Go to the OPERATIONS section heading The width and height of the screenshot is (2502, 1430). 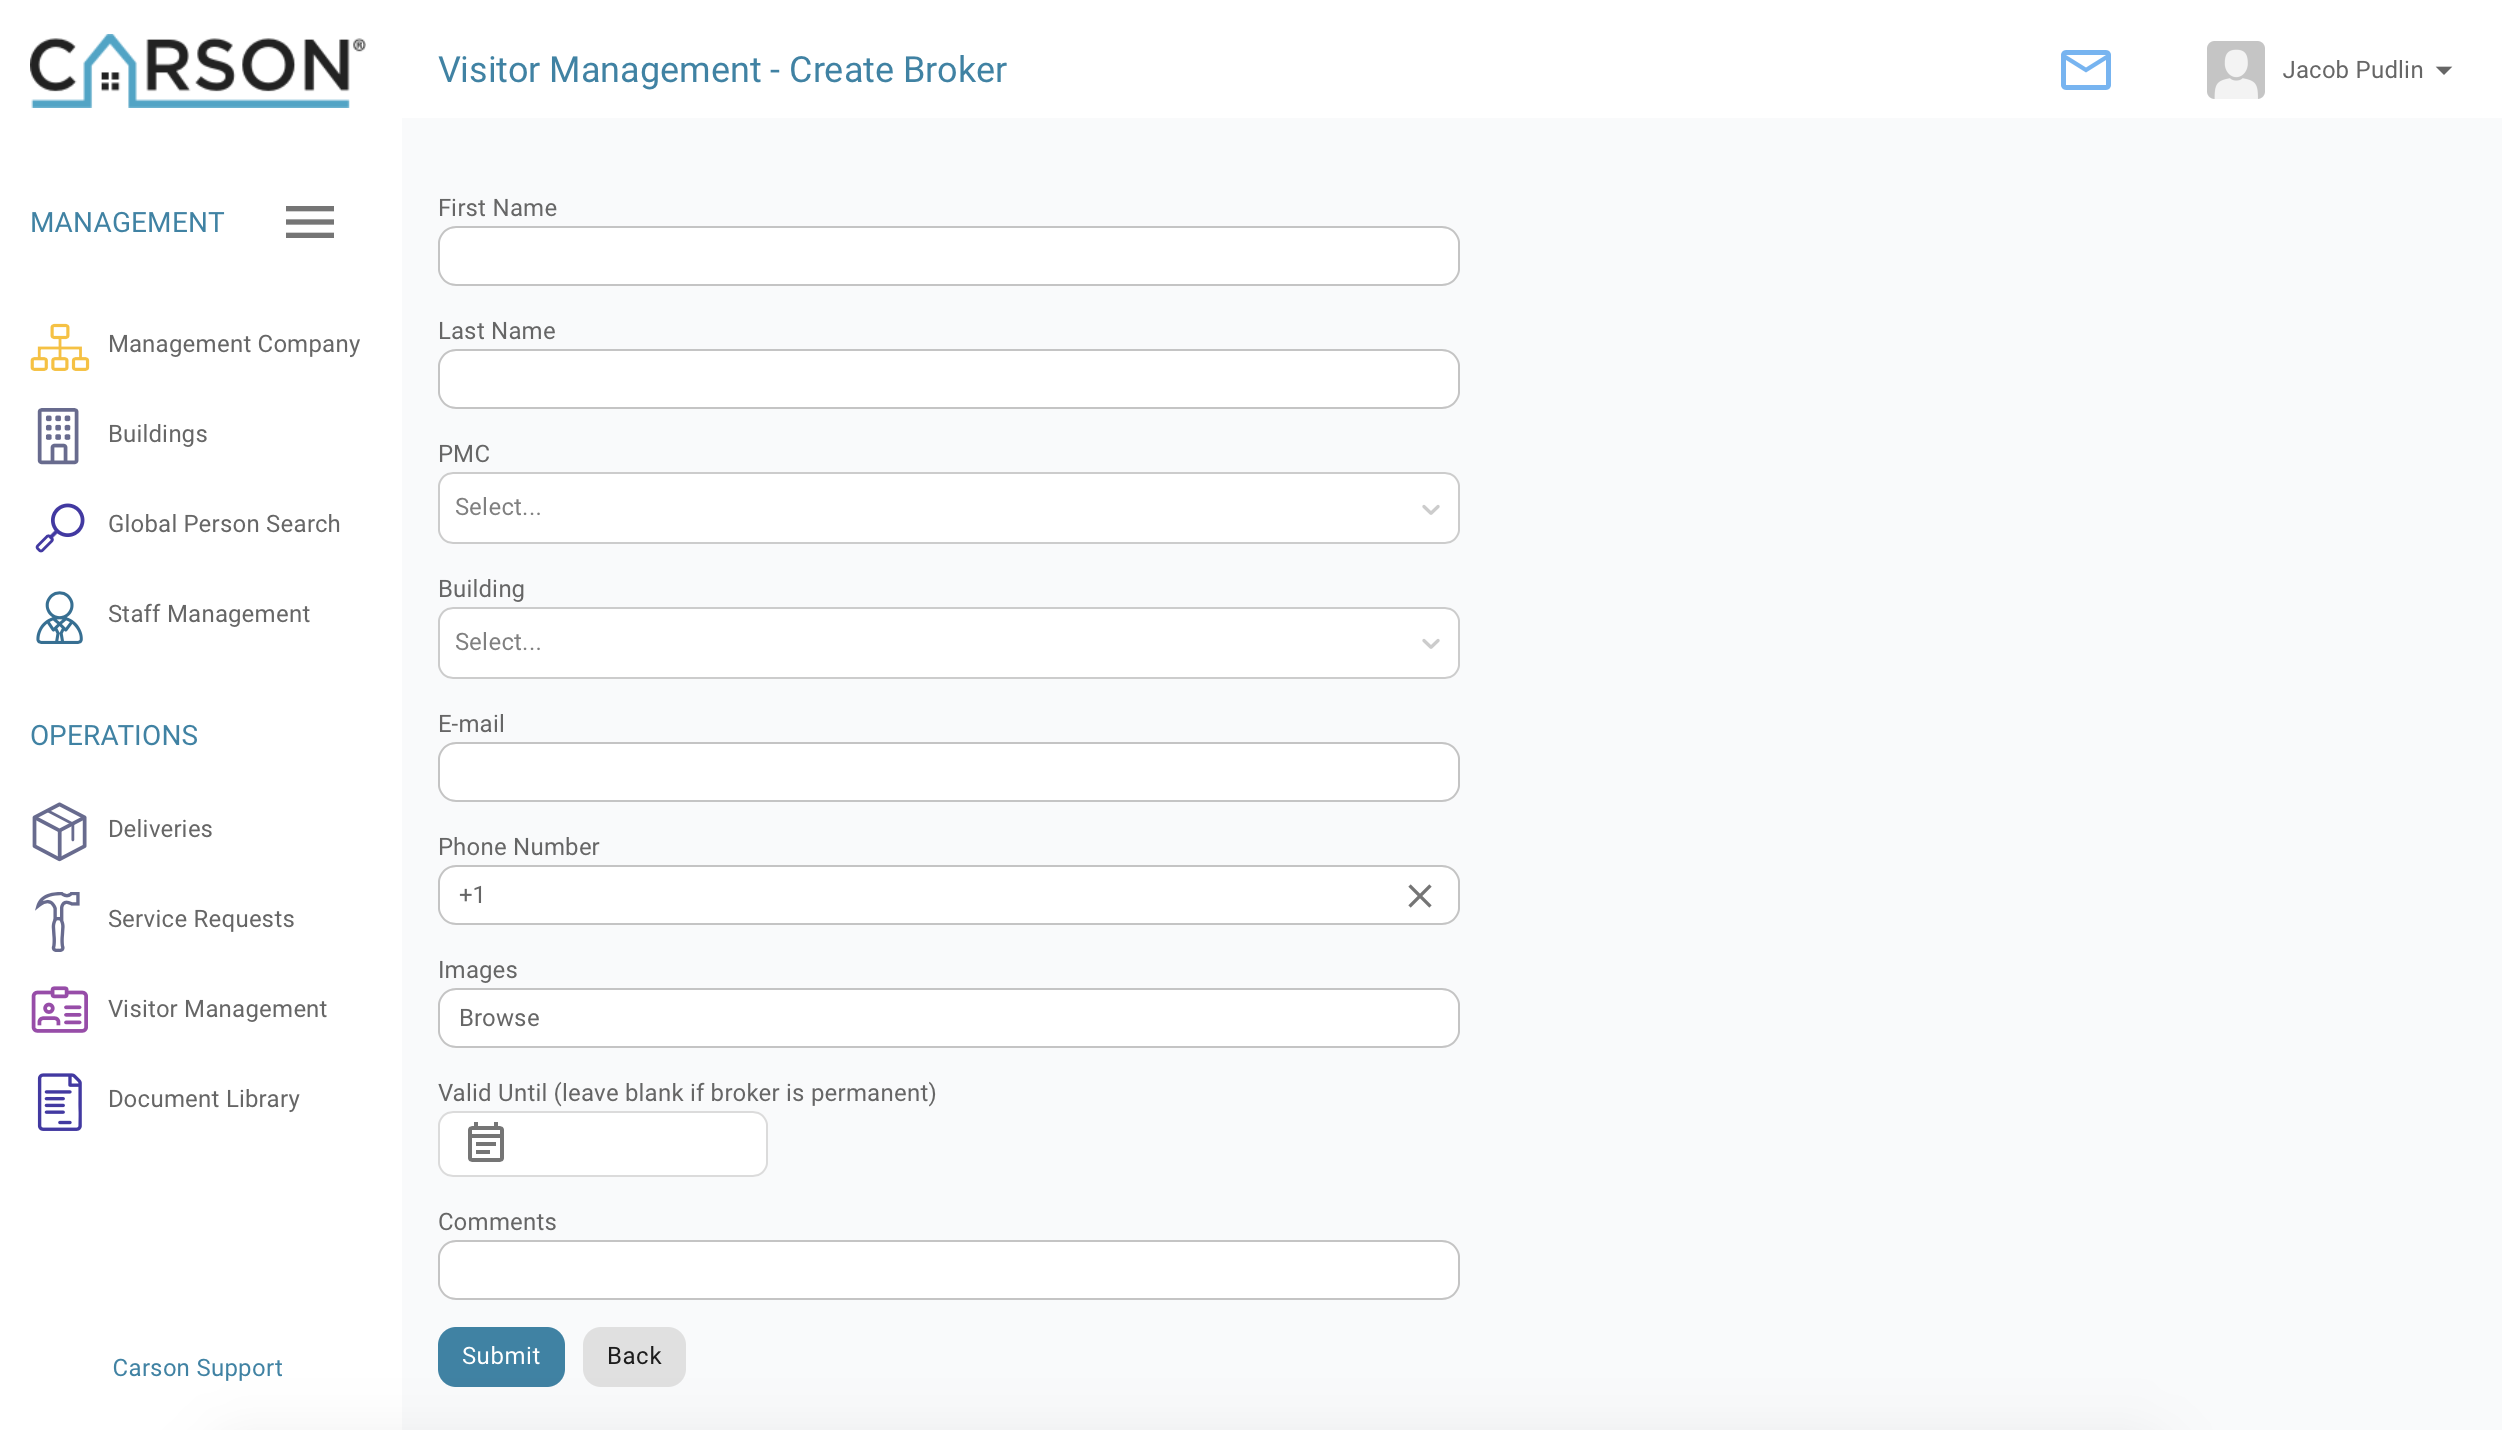[x=113, y=735]
